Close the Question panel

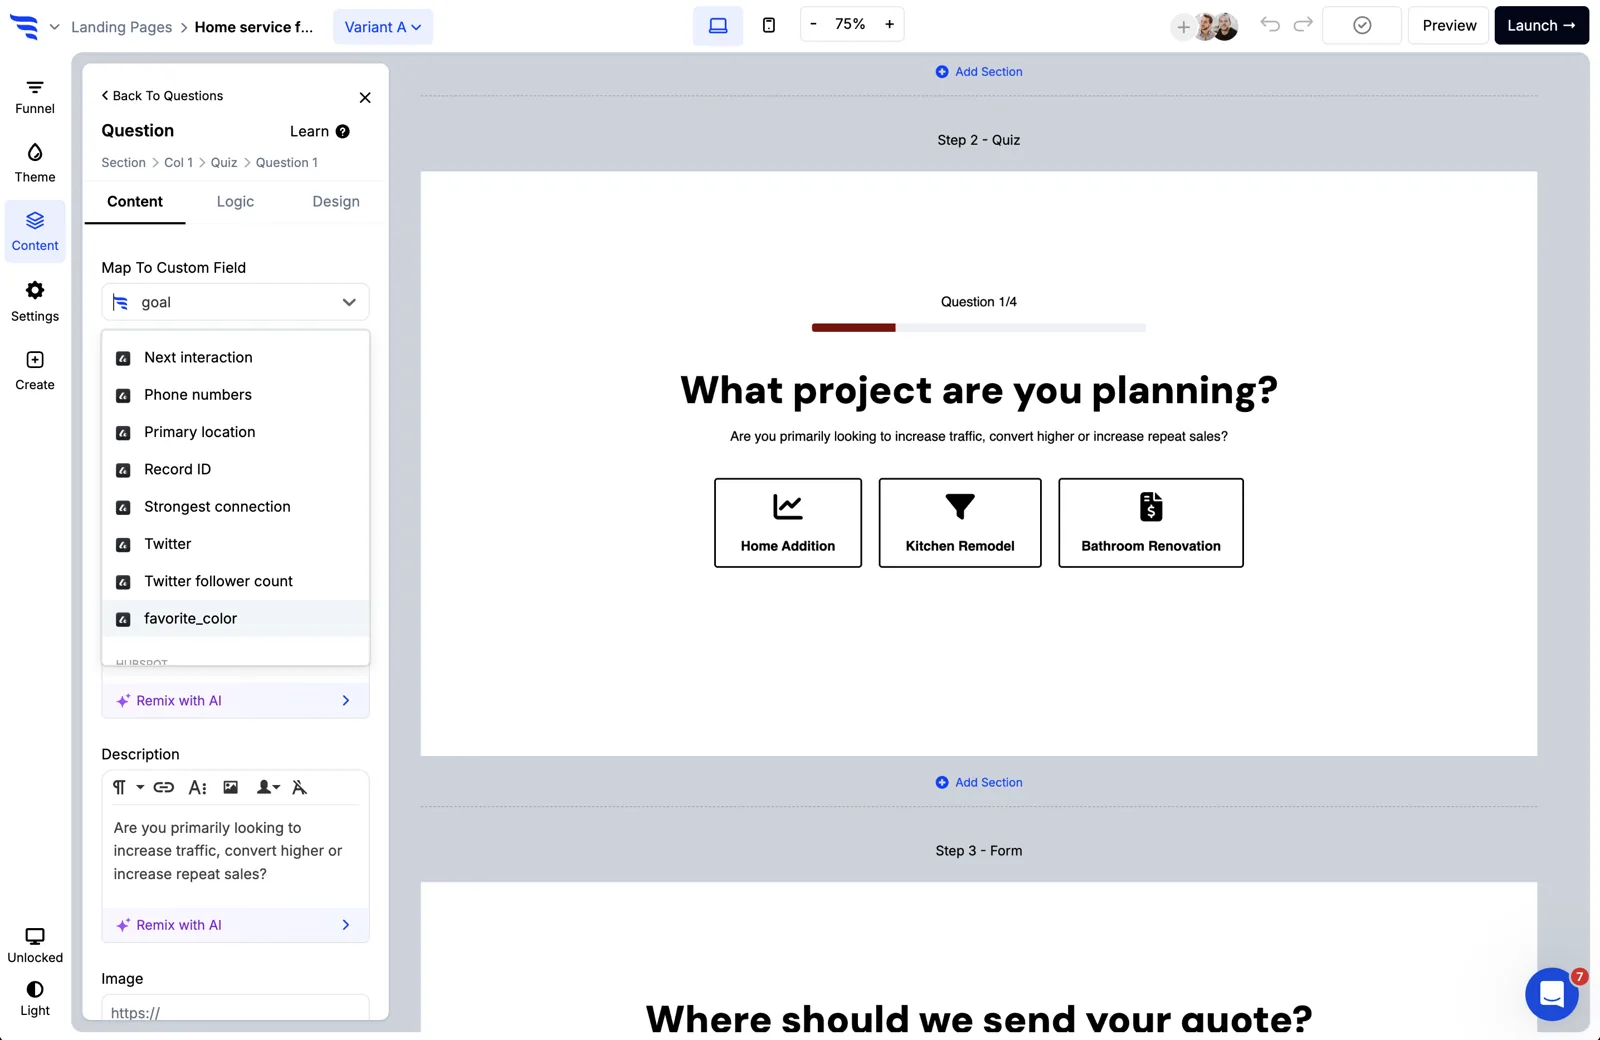365,97
